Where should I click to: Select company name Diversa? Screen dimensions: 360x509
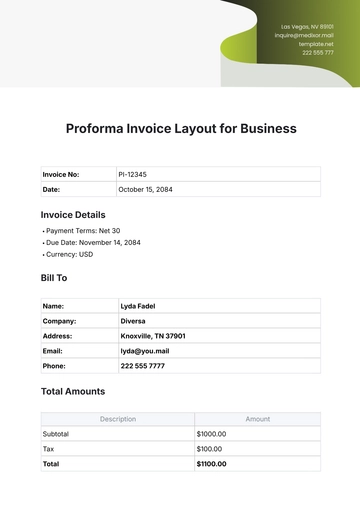point(133,321)
